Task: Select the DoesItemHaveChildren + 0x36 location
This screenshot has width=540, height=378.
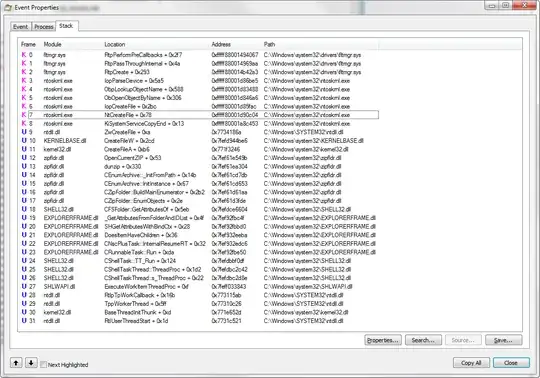Action: pos(141,235)
